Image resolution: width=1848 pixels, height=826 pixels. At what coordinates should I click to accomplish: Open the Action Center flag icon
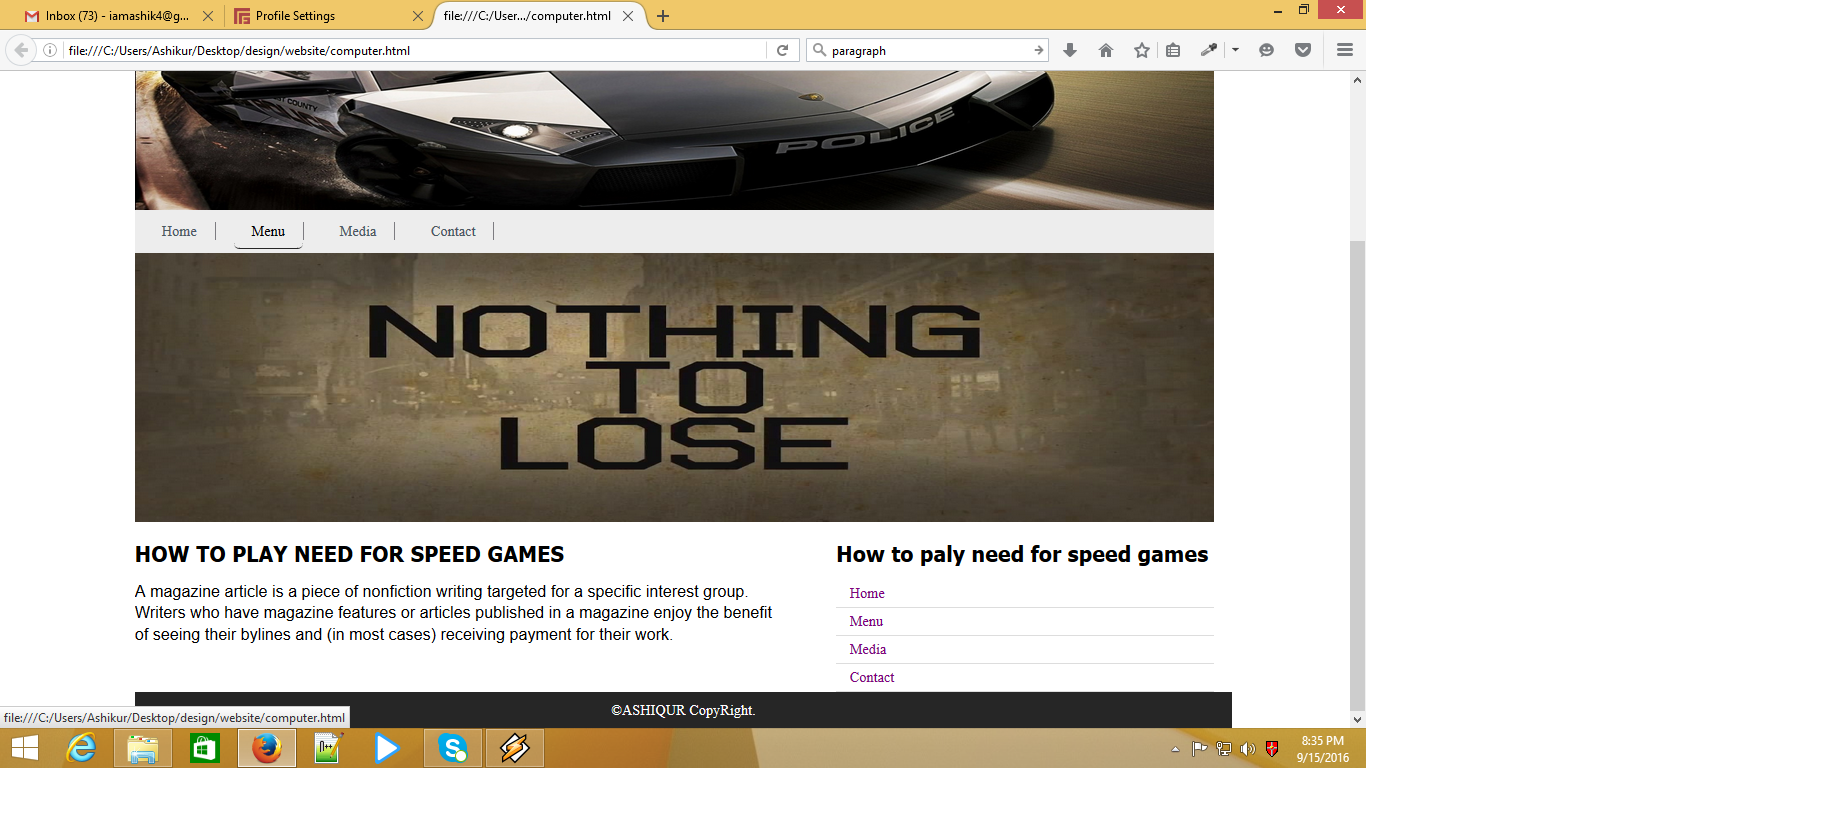1199,749
